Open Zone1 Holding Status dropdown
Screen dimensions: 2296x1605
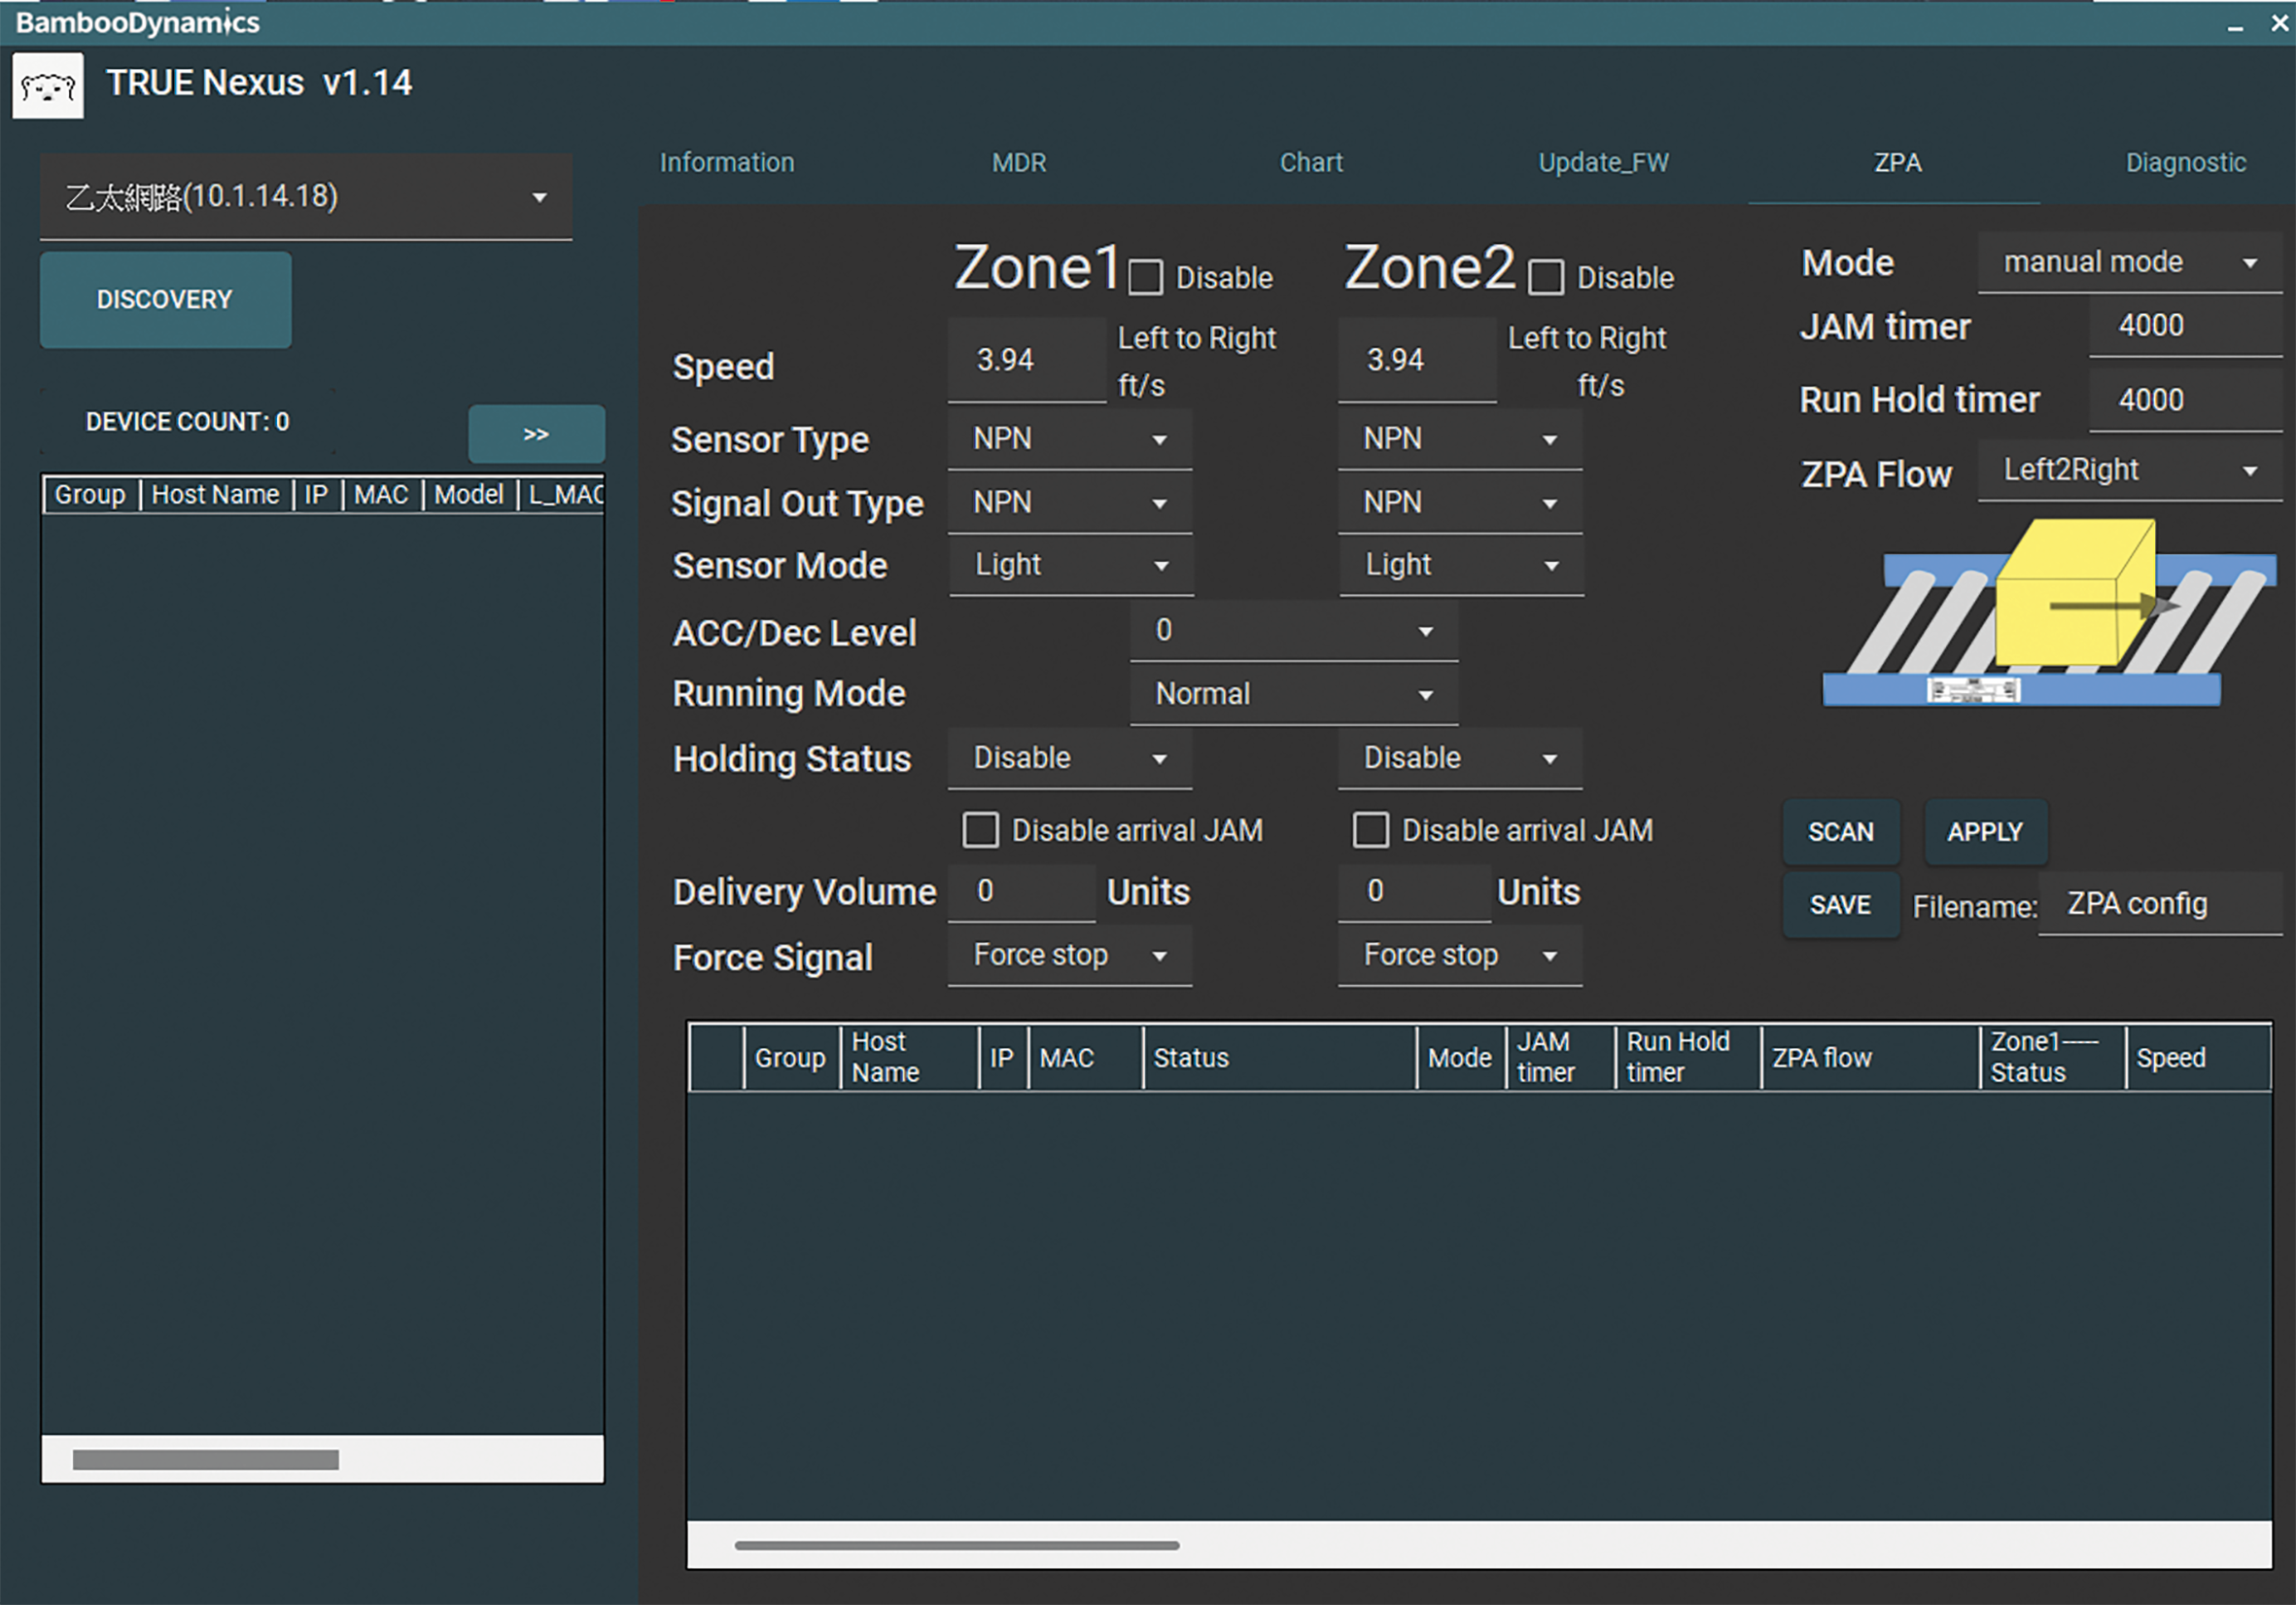pos(1070,759)
